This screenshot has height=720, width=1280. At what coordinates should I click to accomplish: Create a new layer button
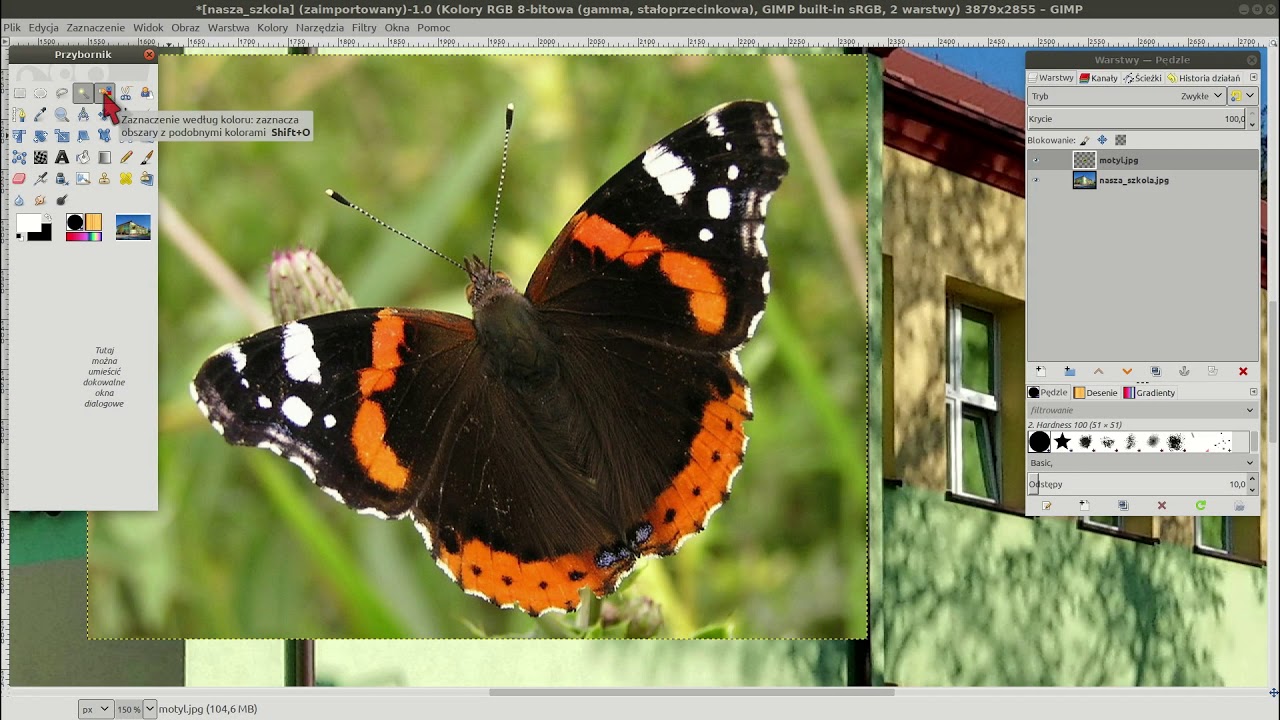[x=1041, y=372]
